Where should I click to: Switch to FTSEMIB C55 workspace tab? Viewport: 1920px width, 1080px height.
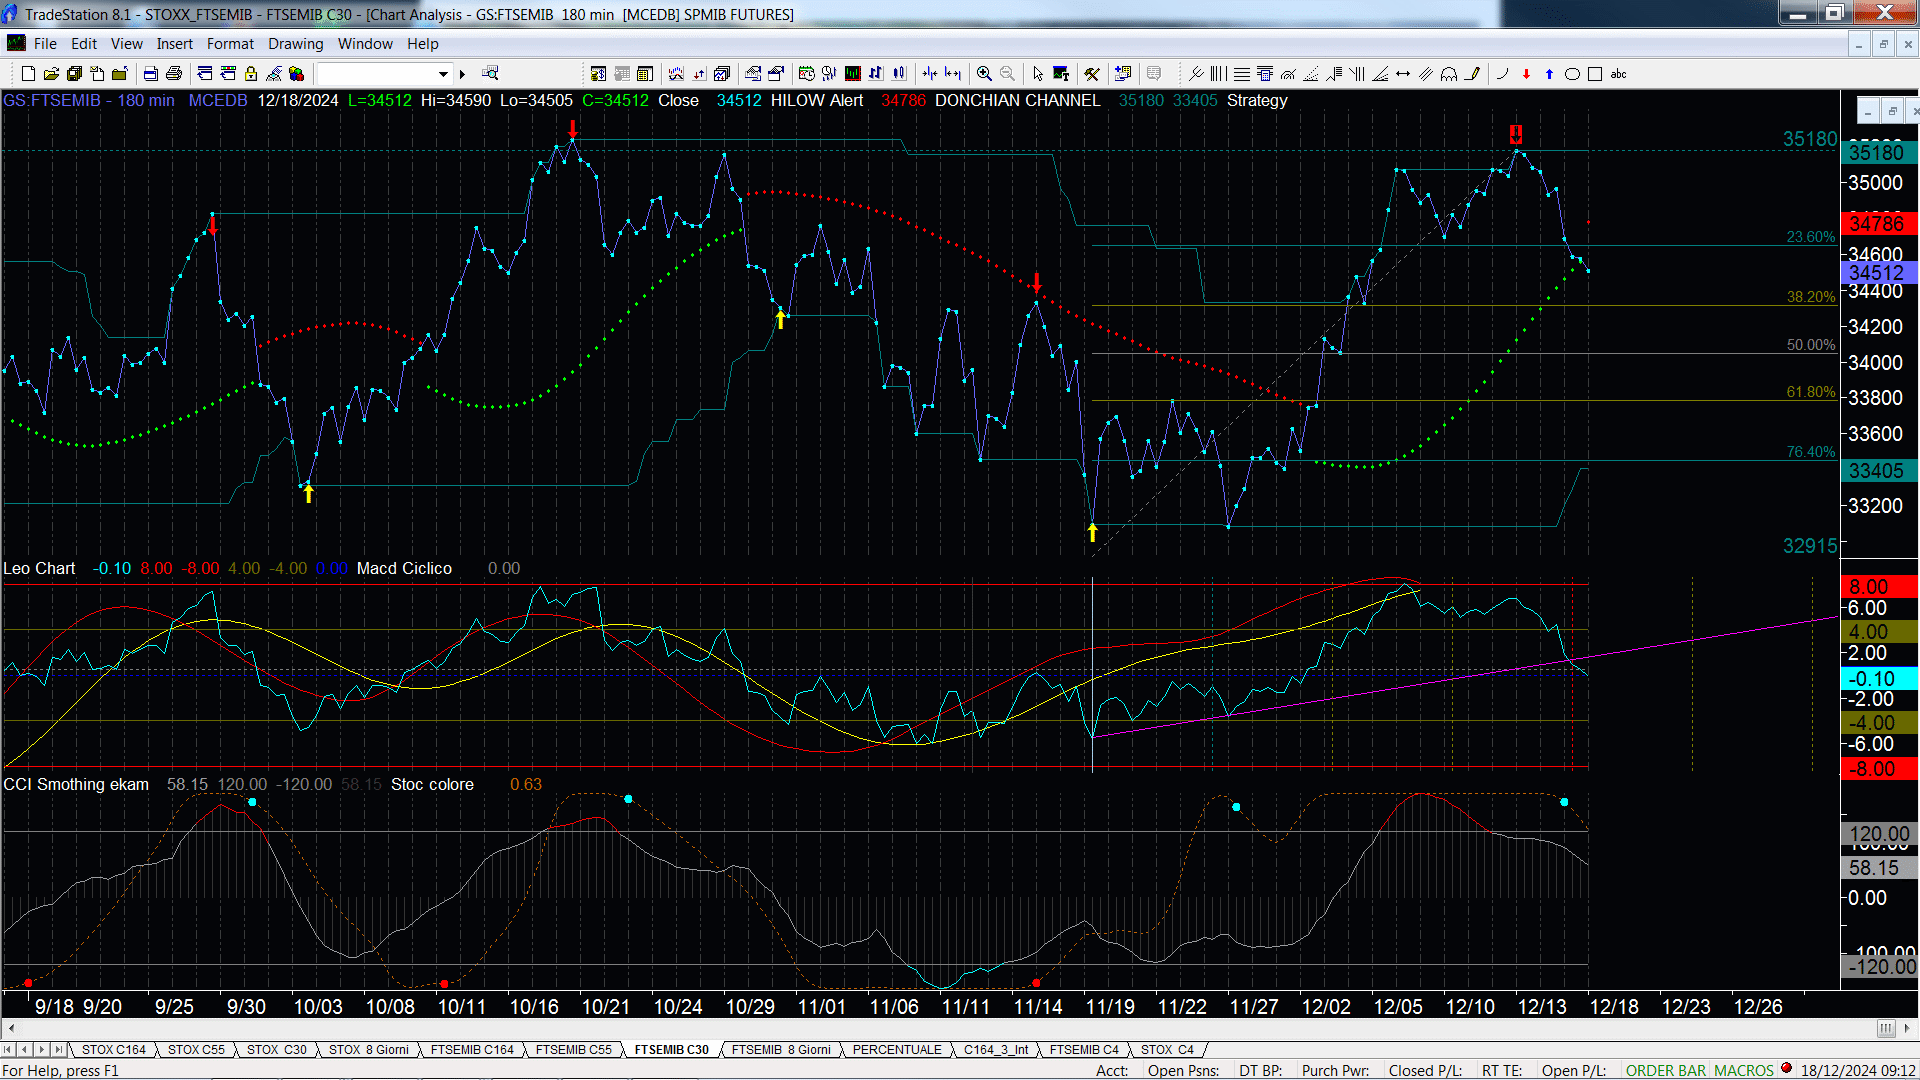tap(573, 1049)
